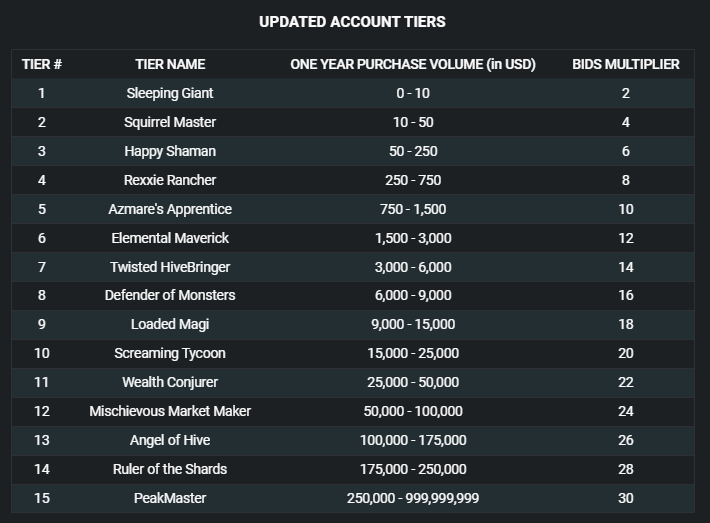710x523 pixels.
Task: Click the Happy Shaman cell
Action: tap(170, 151)
